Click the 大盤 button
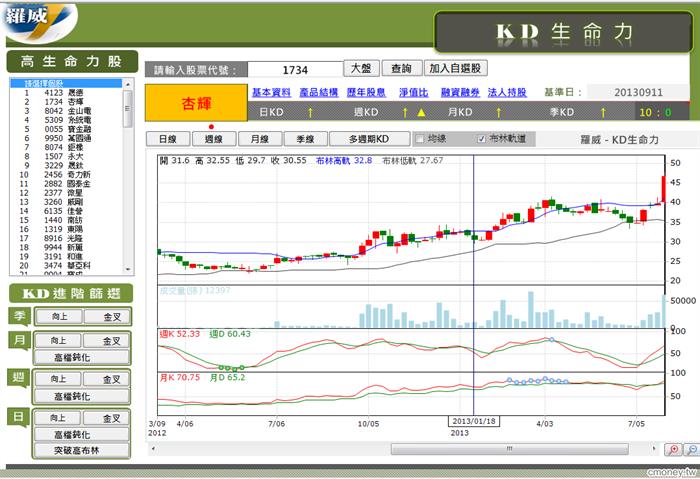 (x=361, y=68)
